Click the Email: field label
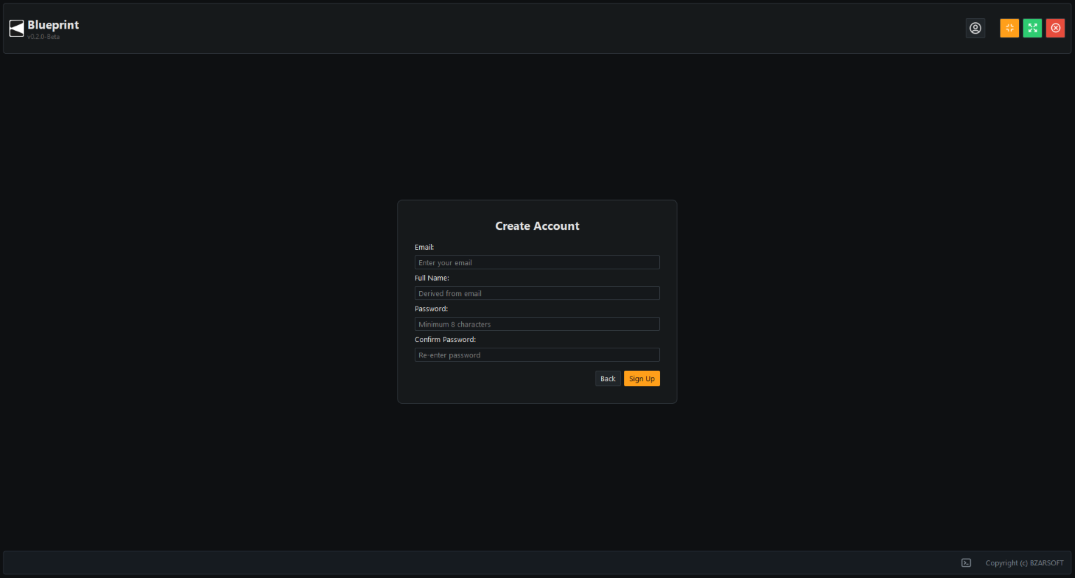The width and height of the screenshot is (1075, 578). pyautogui.click(x=424, y=247)
